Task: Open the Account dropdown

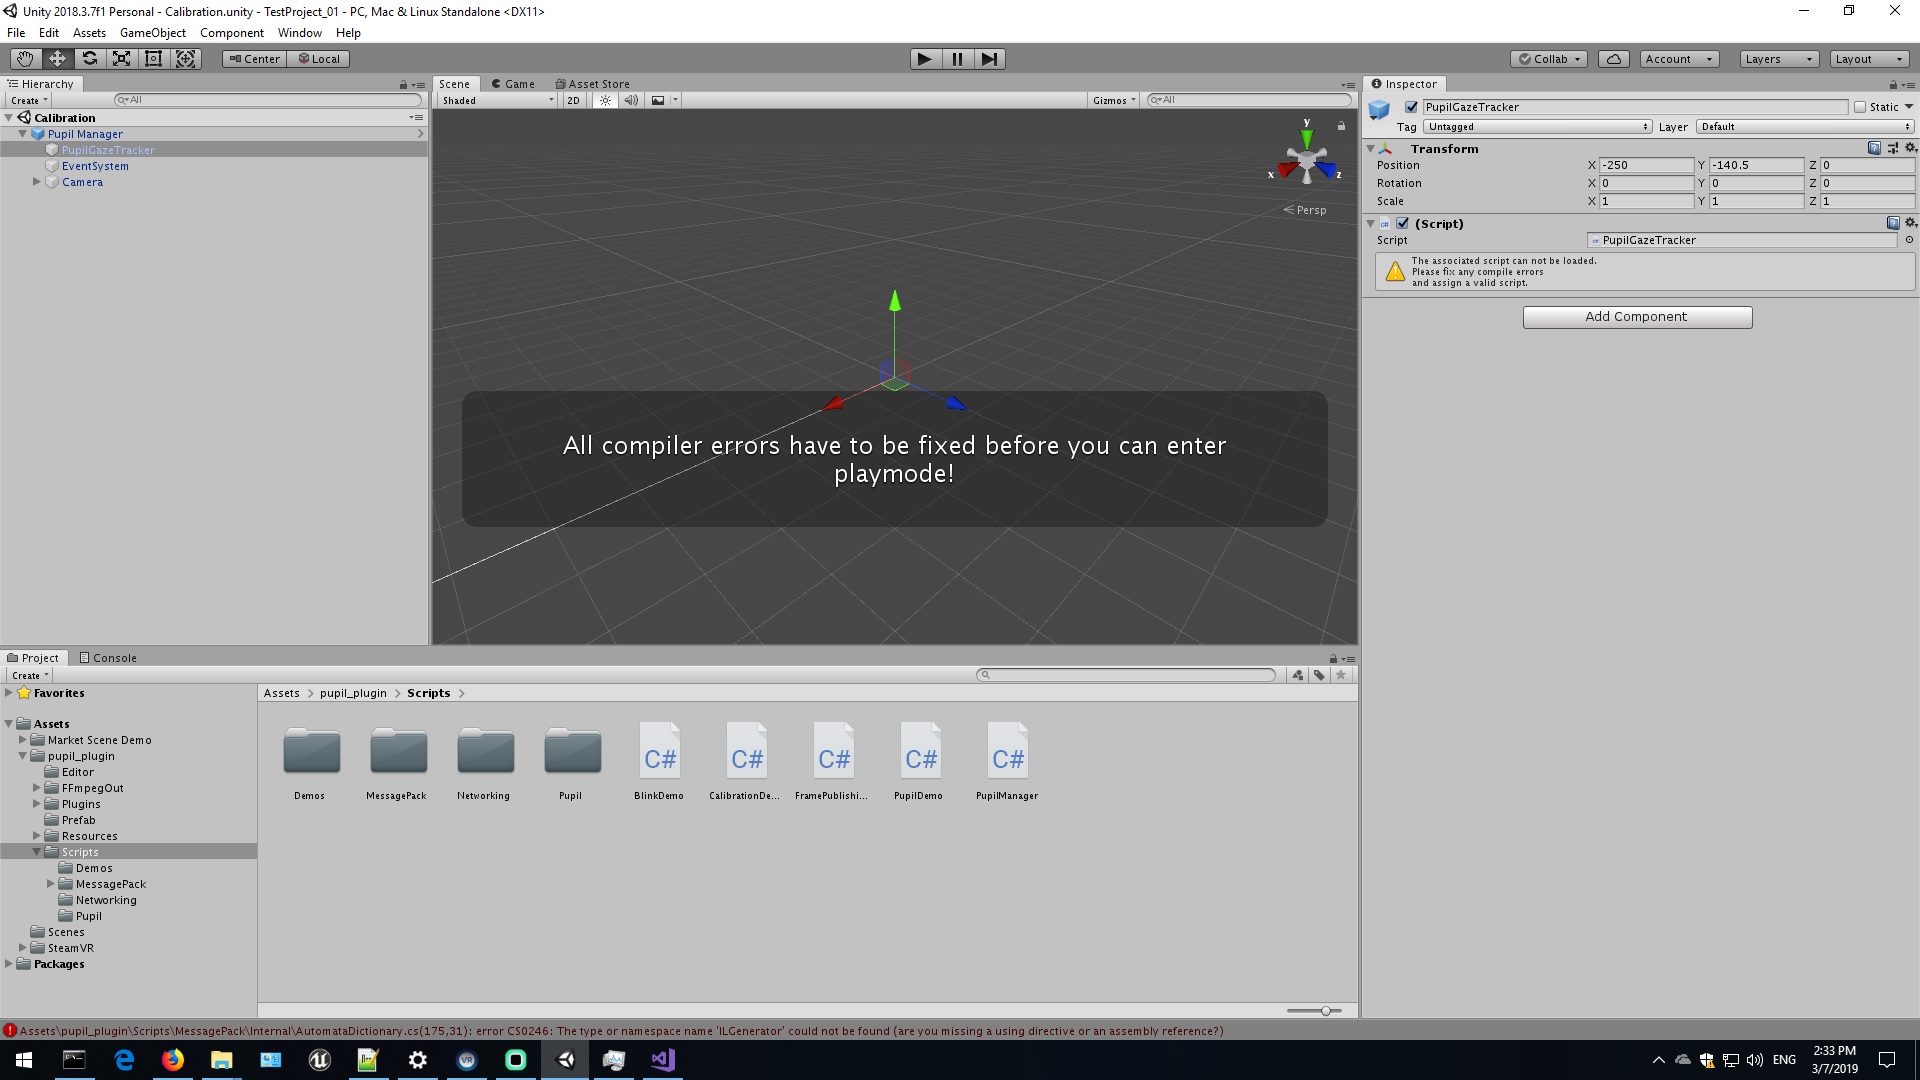Action: tap(1679, 59)
